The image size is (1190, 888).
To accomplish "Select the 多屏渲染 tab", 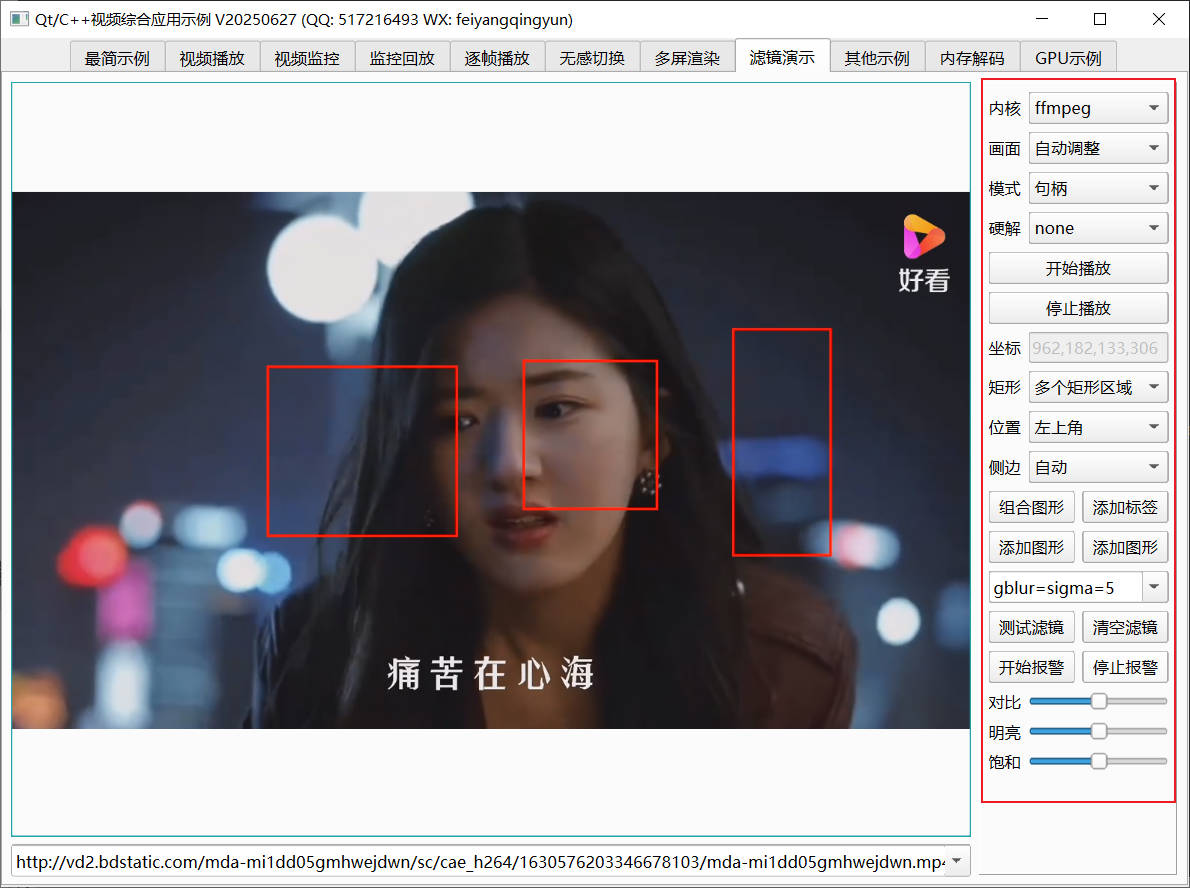I will [x=688, y=58].
